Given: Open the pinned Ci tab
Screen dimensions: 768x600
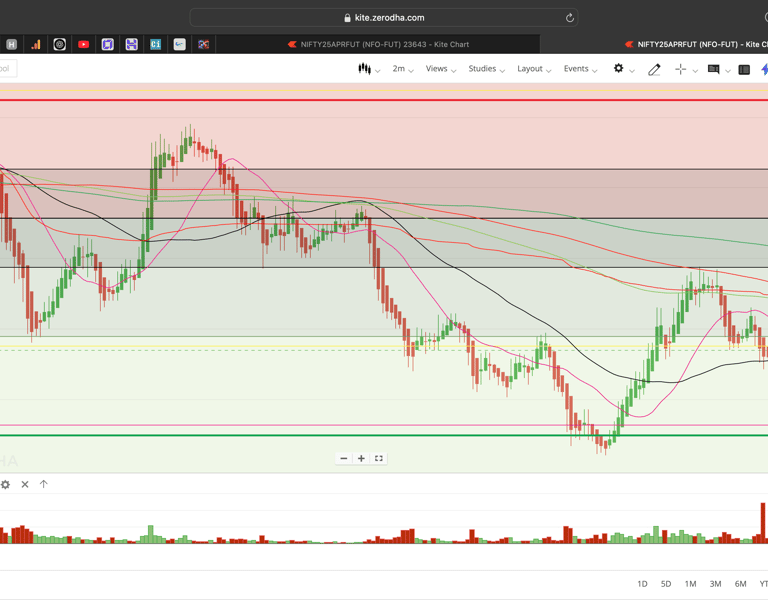Looking at the screenshot, I should (155, 45).
